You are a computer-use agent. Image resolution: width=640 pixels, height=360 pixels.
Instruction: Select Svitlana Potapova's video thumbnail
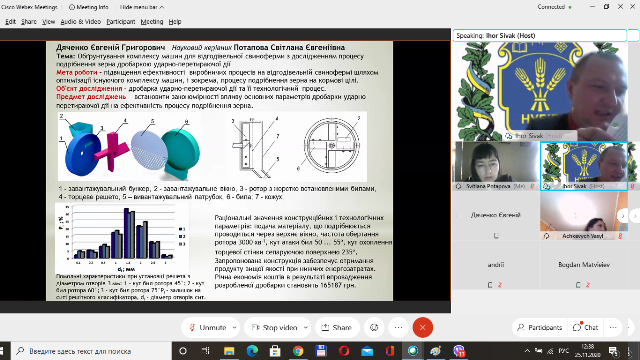(x=496, y=166)
